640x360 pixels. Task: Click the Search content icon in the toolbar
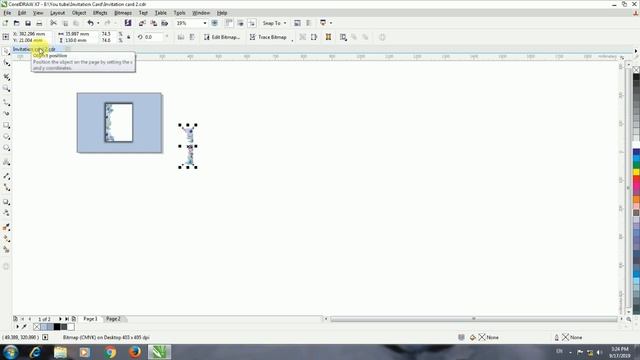(128, 23)
